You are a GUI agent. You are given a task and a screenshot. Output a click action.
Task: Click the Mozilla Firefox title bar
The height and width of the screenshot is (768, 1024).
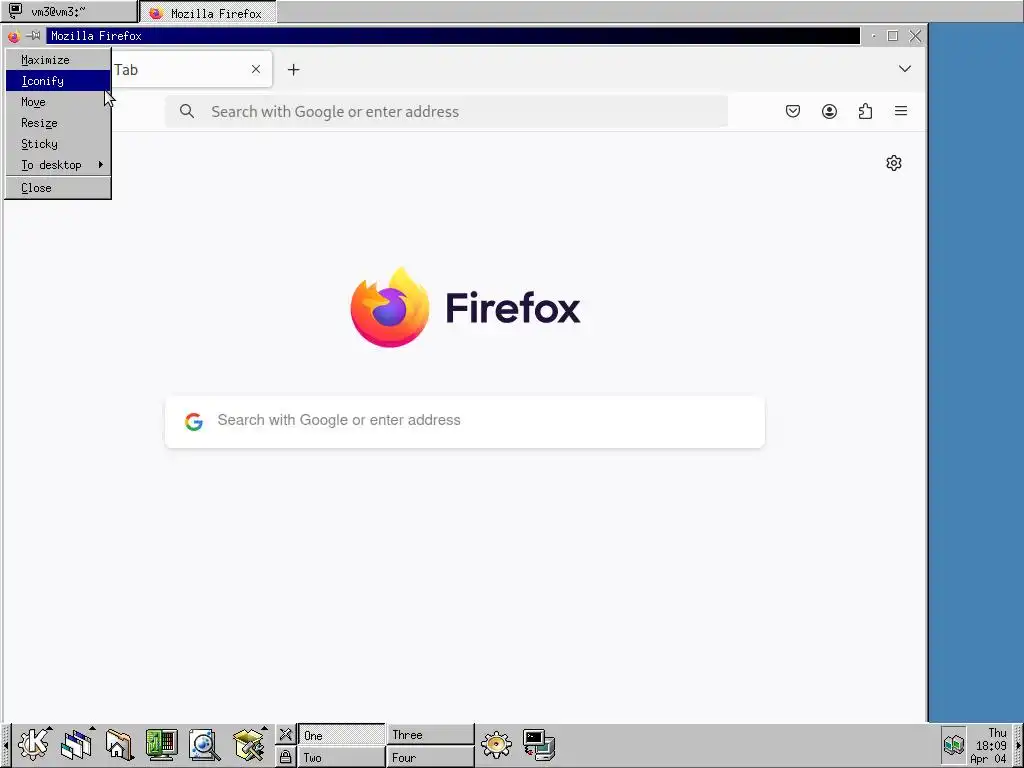[453, 36]
